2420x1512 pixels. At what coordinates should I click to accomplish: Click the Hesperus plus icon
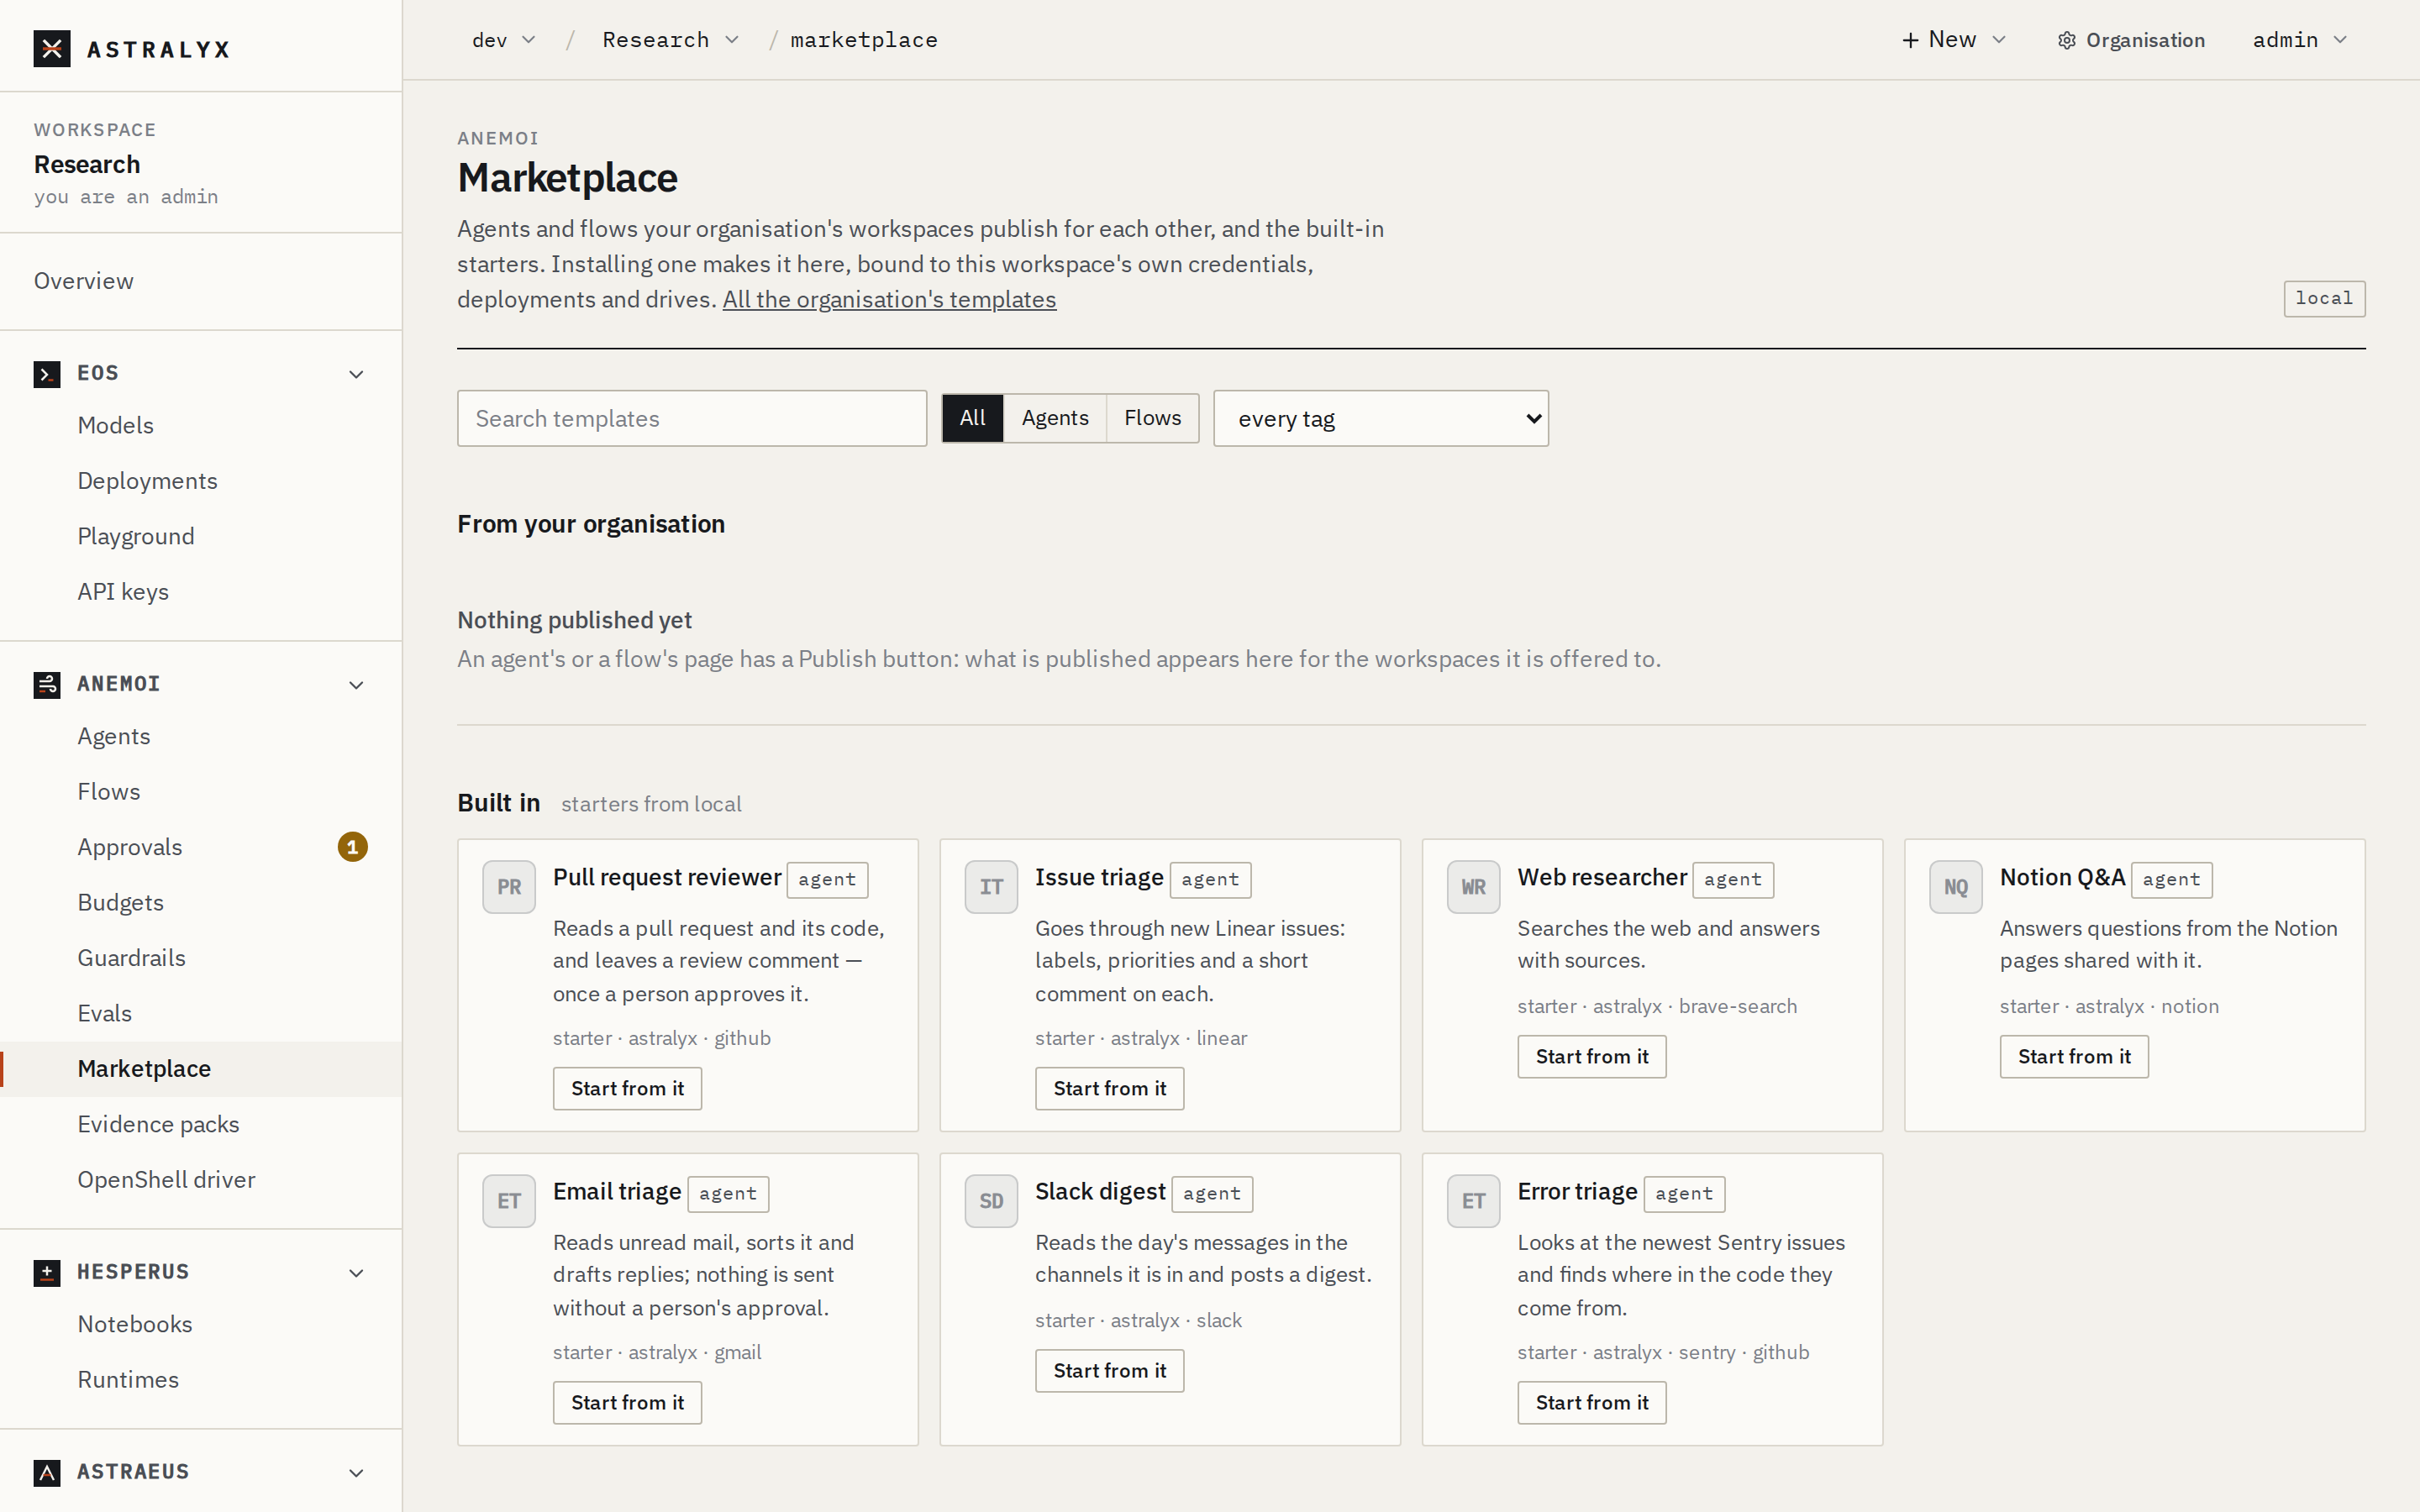(47, 1273)
